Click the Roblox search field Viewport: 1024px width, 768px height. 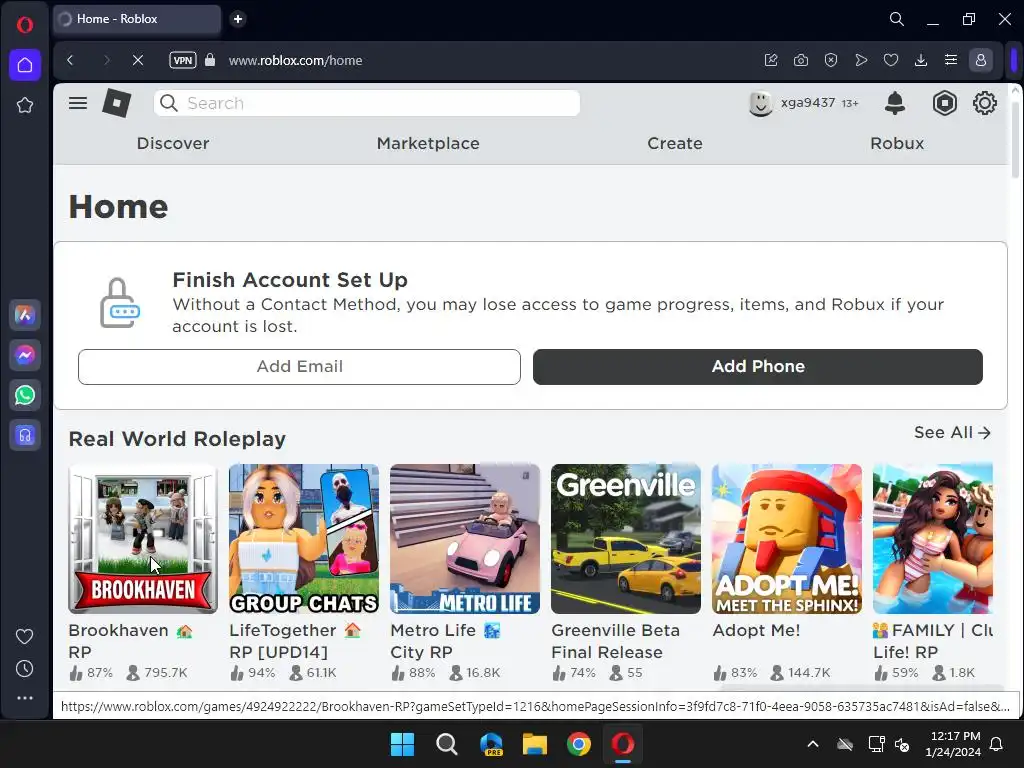click(x=366, y=103)
